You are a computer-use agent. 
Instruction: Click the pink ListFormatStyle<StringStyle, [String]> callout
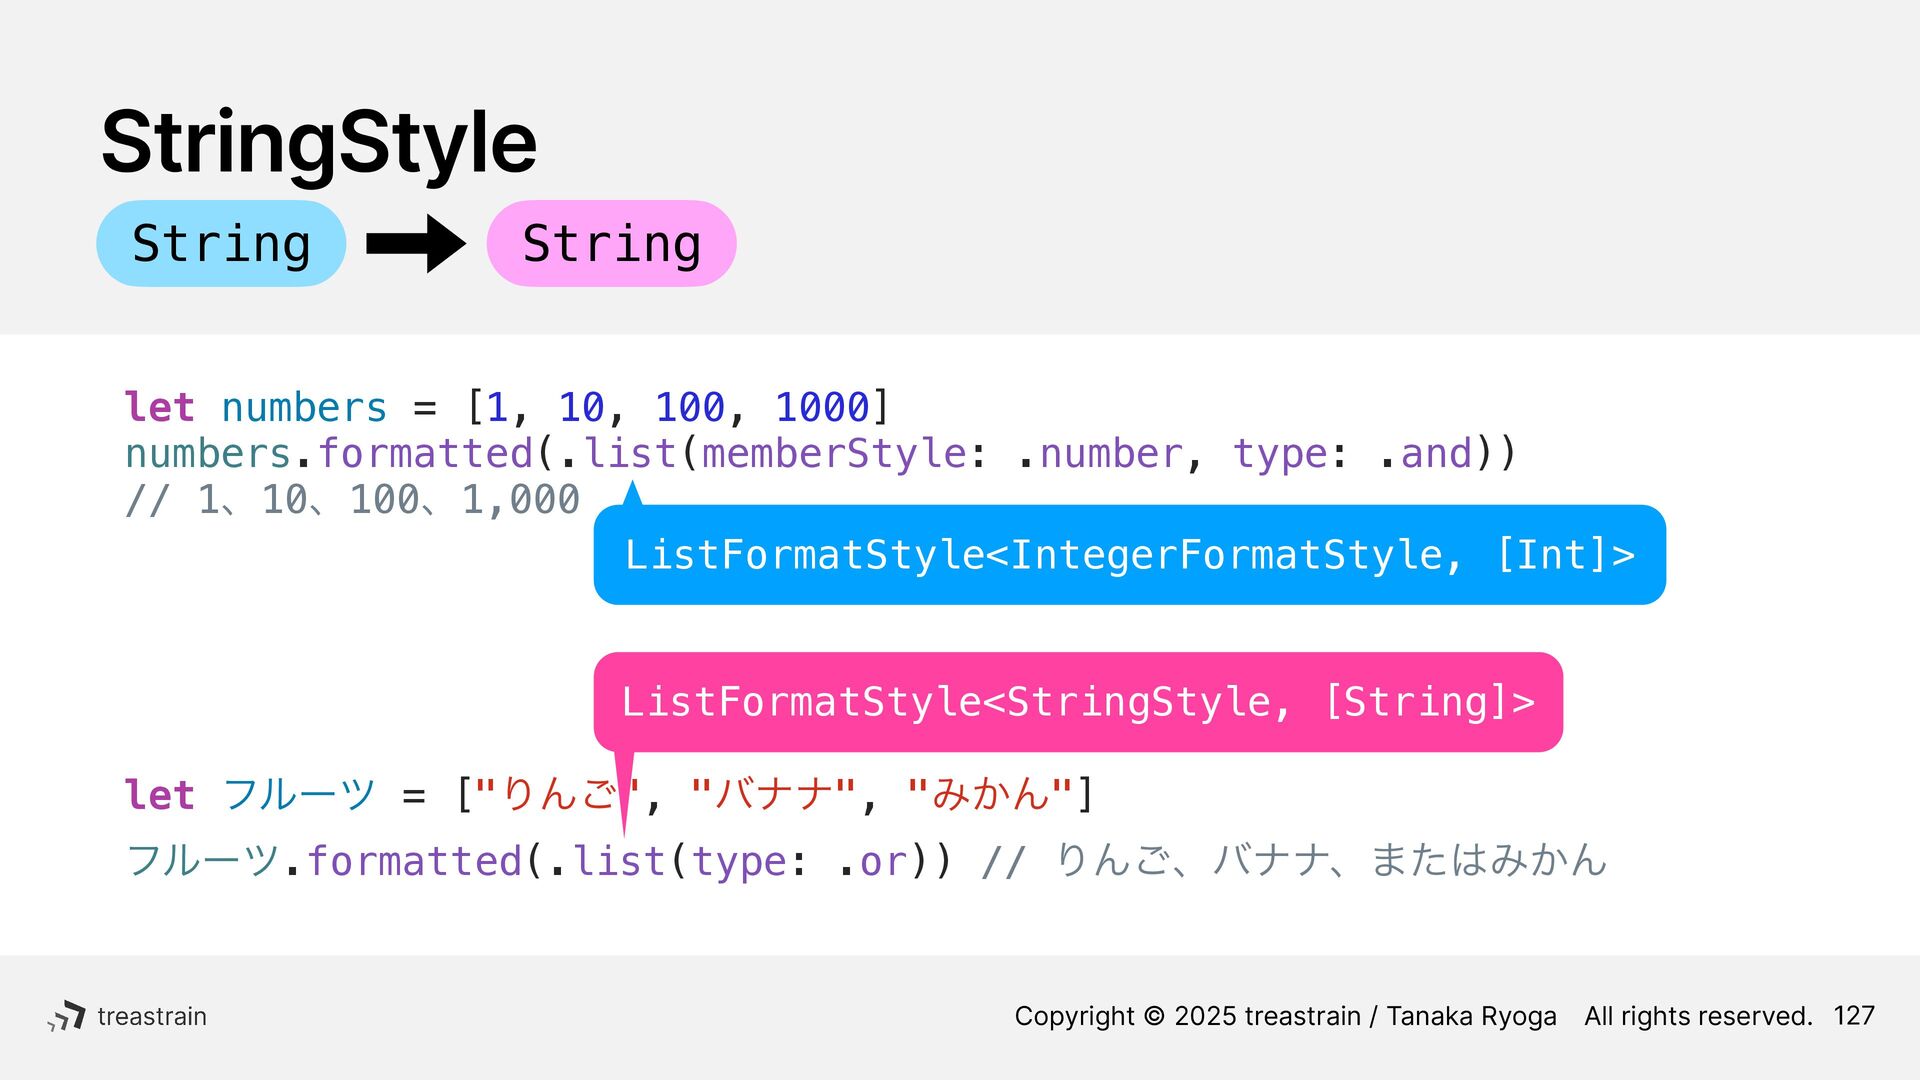(x=1078, y=702)
